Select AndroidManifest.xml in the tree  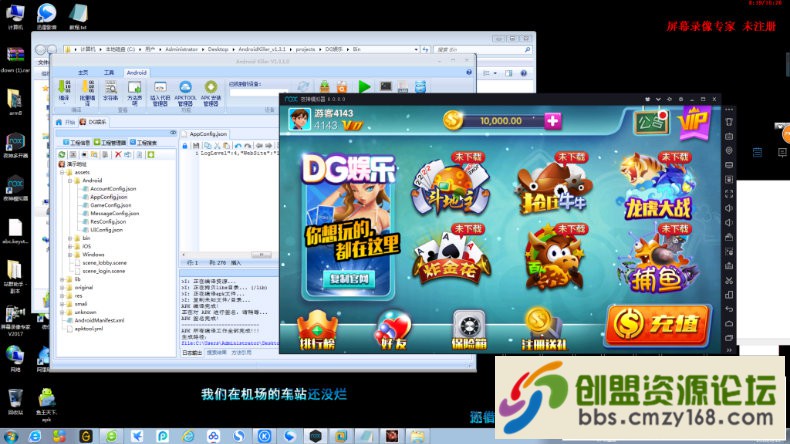point(99,320)
